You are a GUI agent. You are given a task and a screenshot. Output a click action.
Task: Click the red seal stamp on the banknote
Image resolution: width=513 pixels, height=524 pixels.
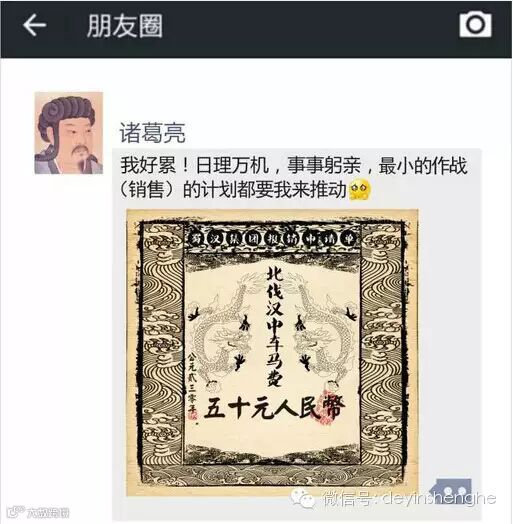[x=329, y=405]
